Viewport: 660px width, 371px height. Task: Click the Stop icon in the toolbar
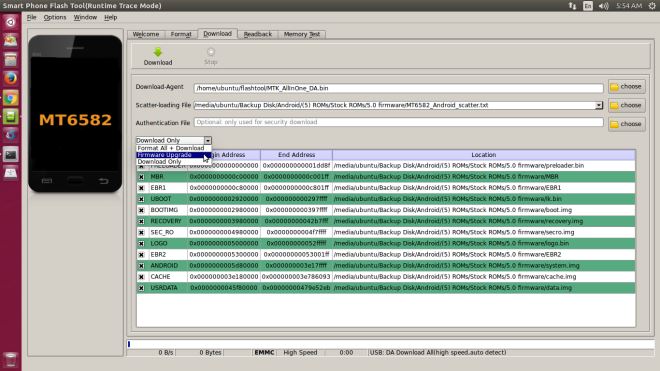(x=210, y=52)
